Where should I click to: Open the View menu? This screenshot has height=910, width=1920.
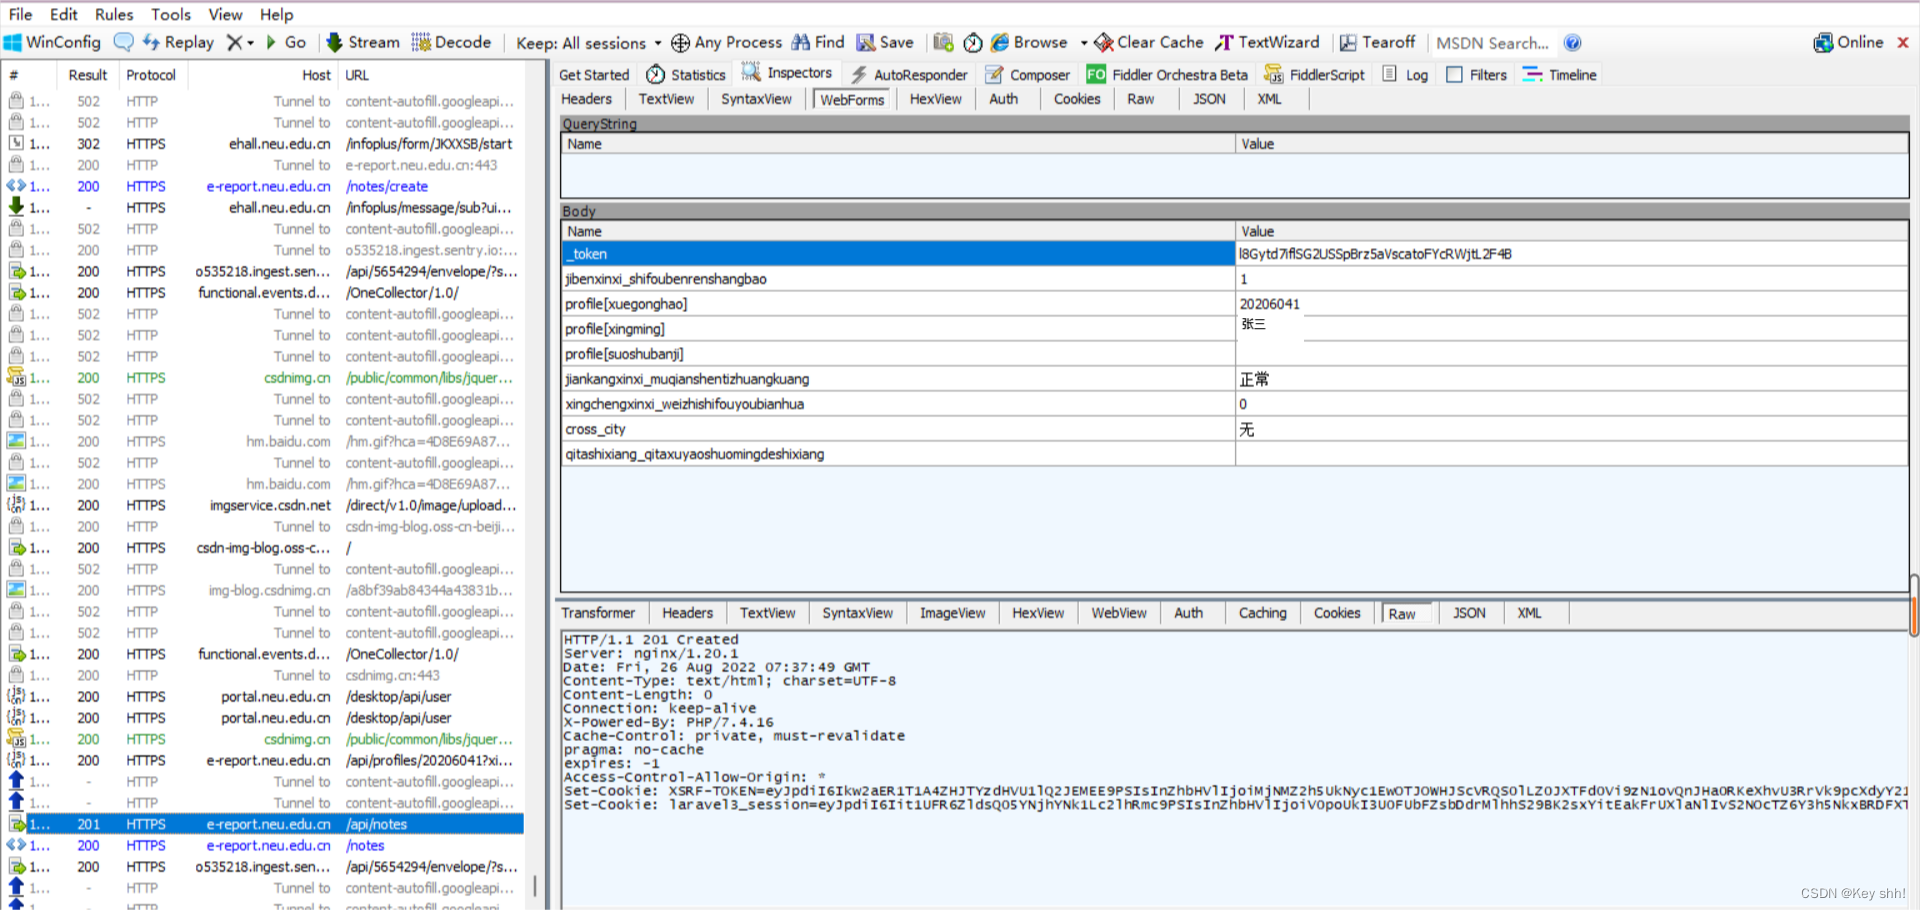click(x=225, y=14)
